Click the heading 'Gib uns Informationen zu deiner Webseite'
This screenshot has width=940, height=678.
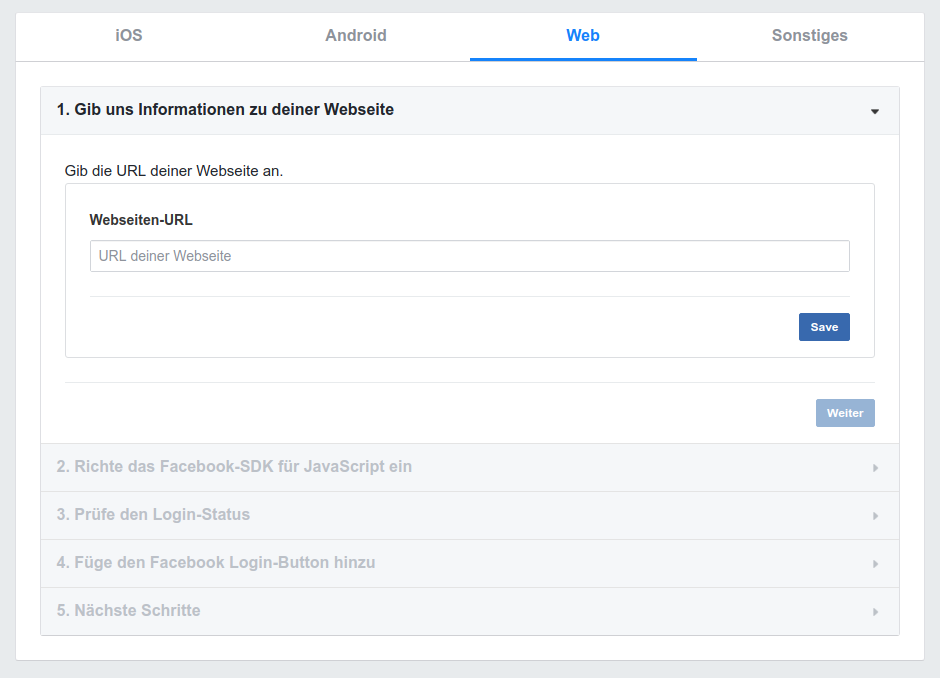225,110
